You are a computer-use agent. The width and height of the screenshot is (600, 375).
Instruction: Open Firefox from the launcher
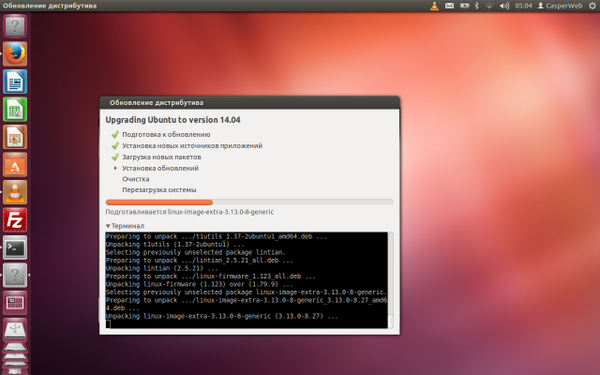pos(15,54)
